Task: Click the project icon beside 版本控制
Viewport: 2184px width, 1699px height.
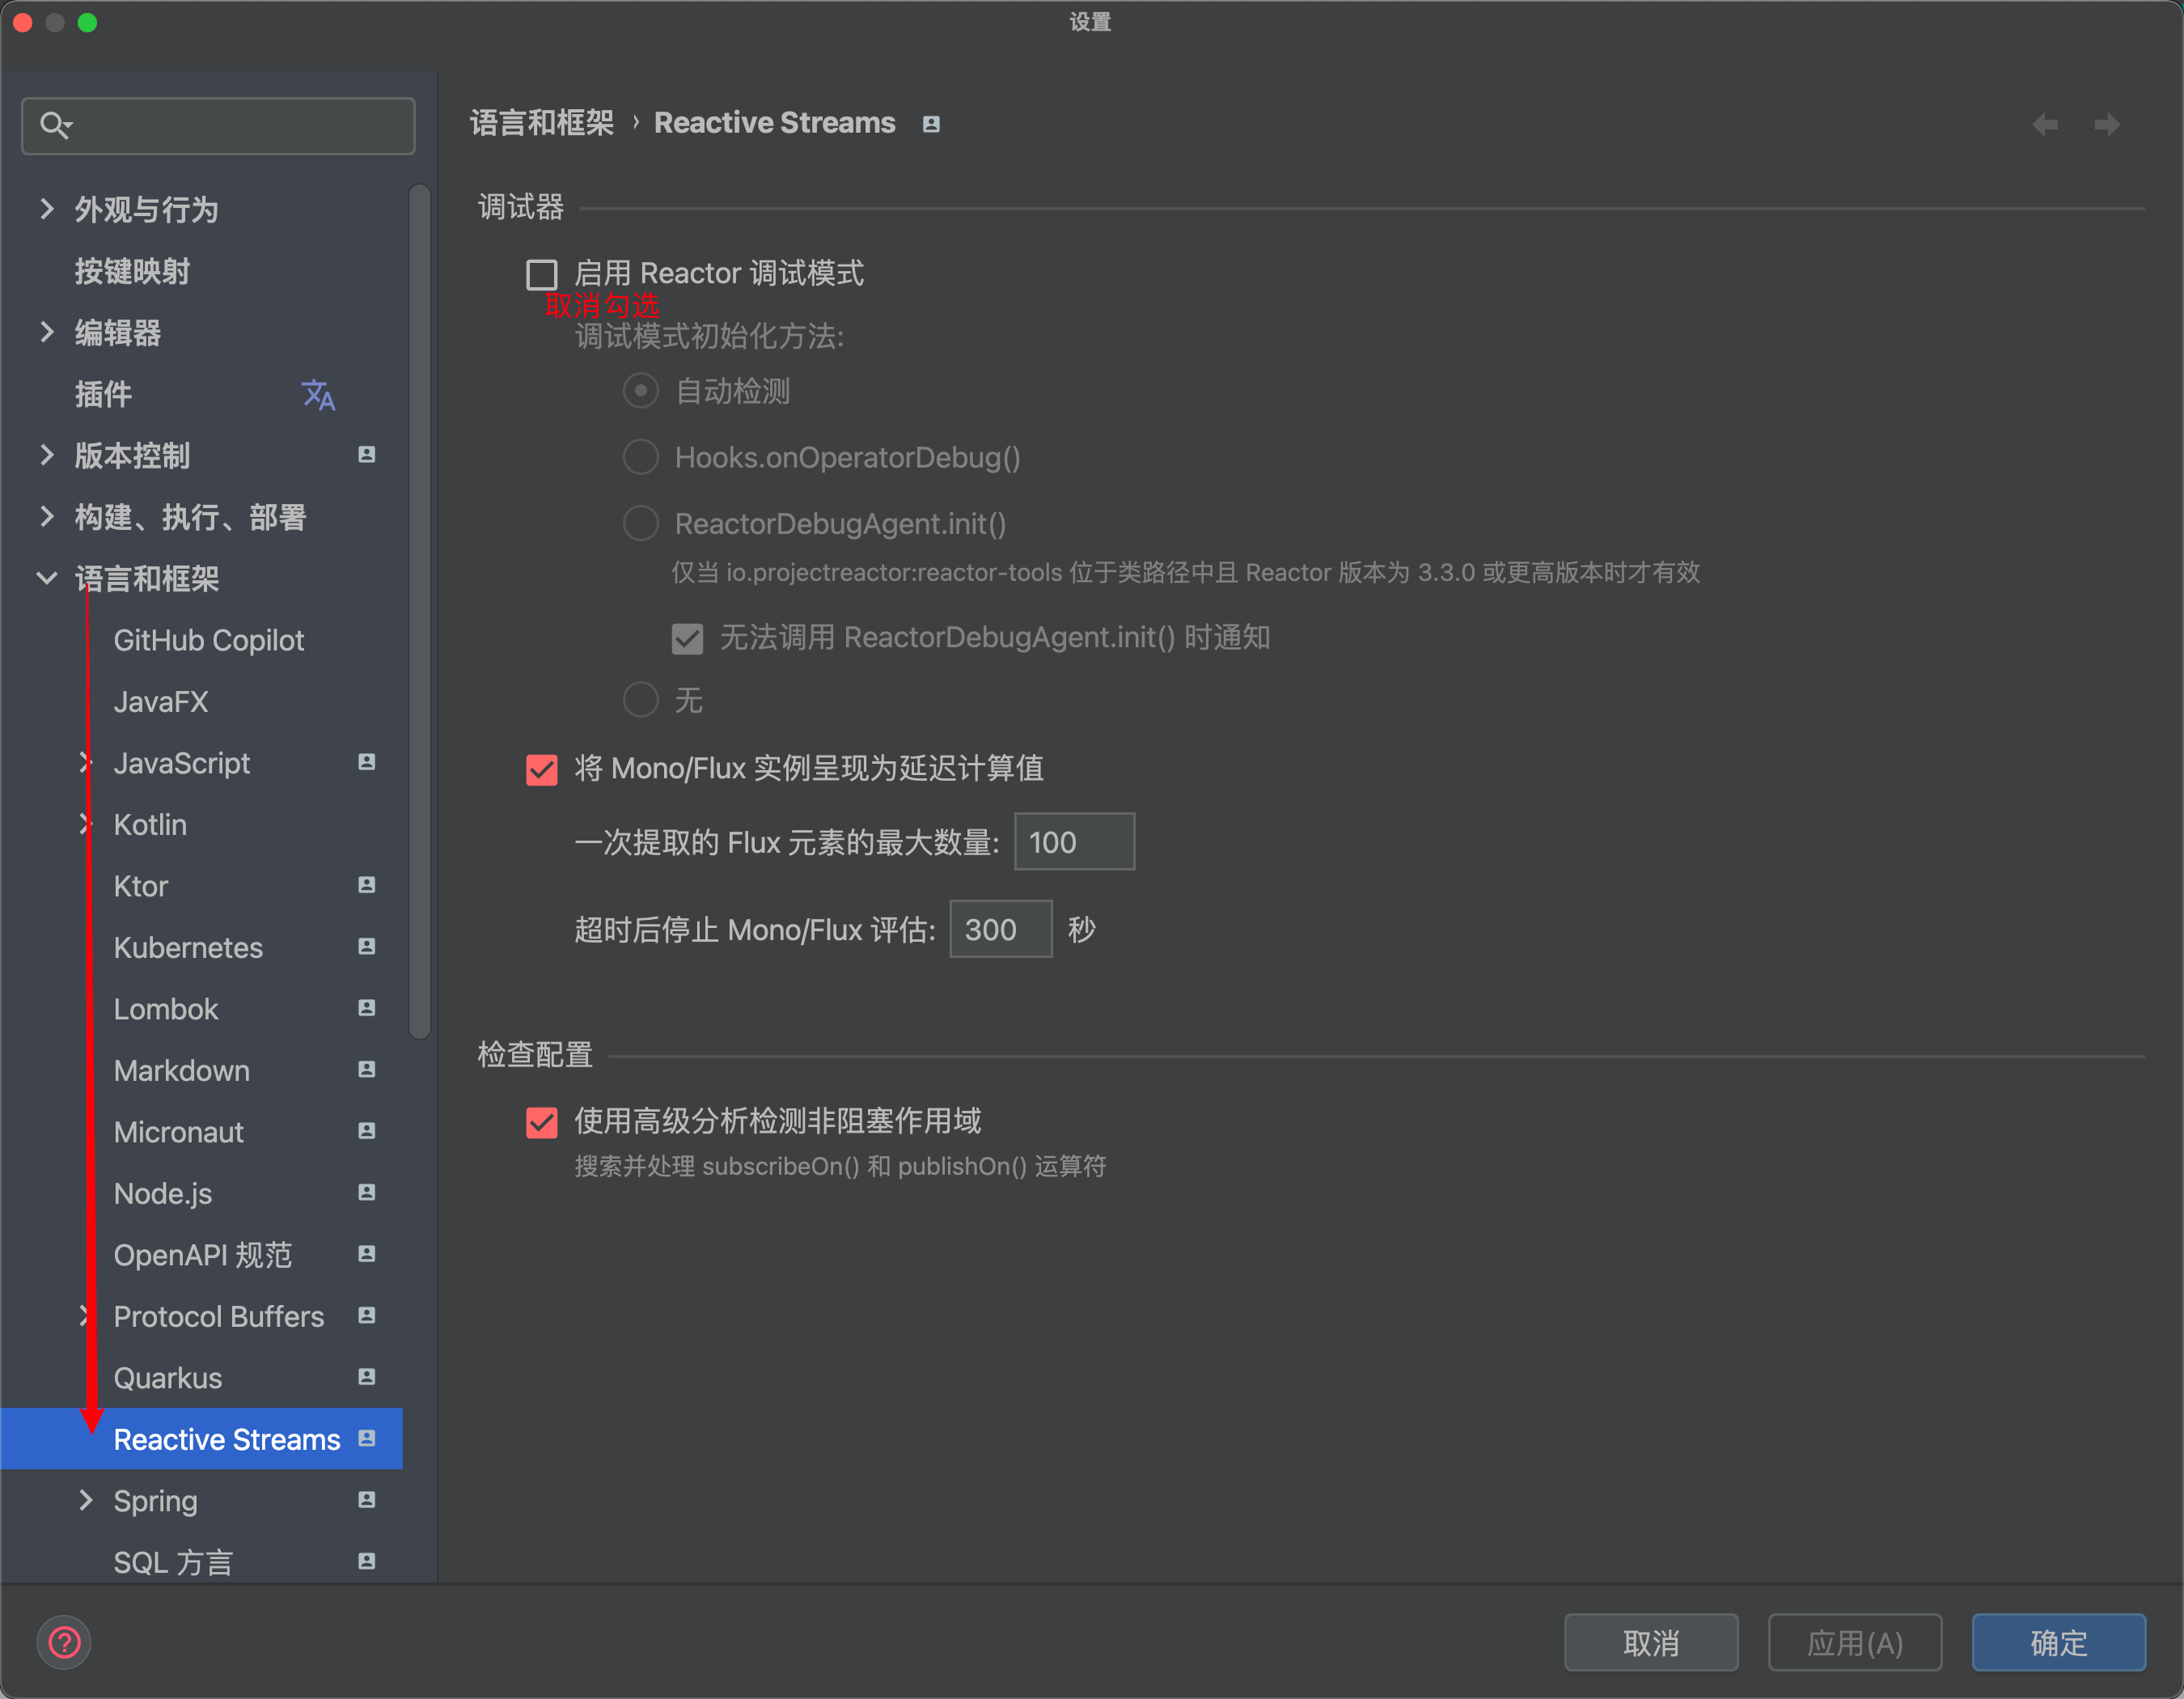Action: [x=366, y=455]
